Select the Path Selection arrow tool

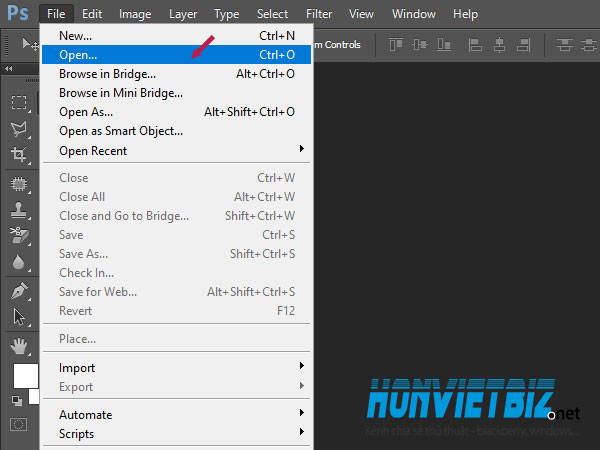tap(19, 317)
